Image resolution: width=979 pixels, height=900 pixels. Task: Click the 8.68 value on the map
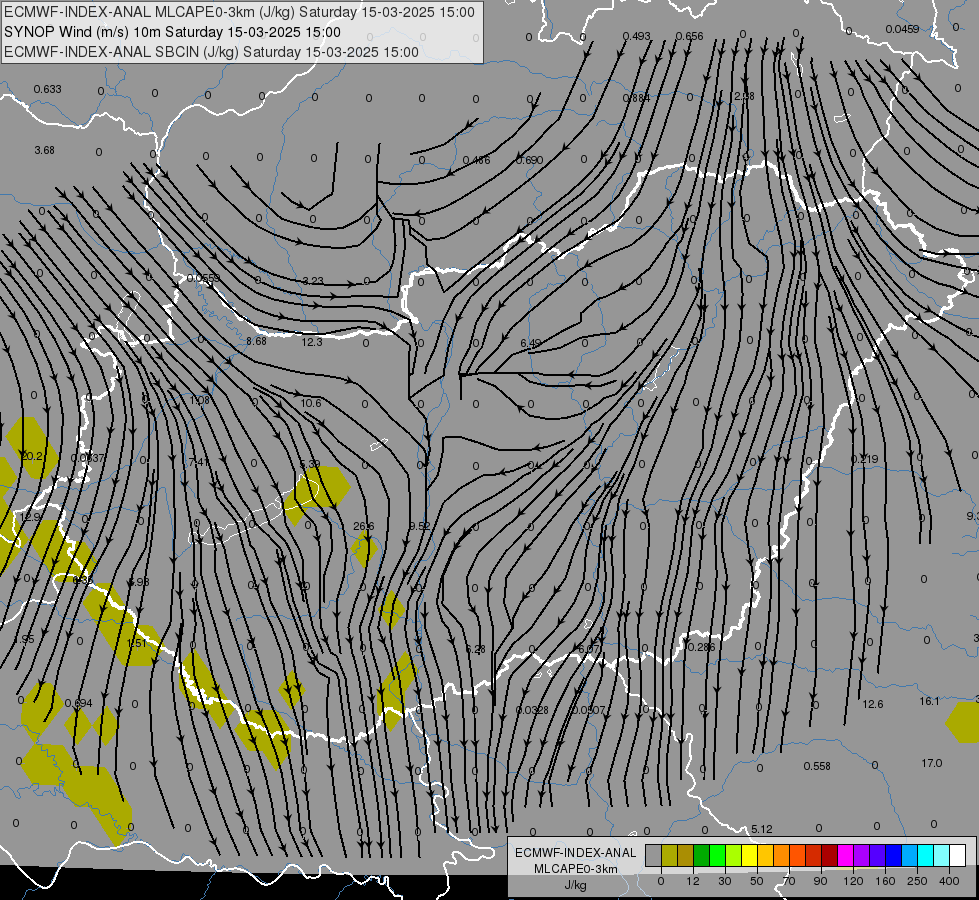[256, 342]
